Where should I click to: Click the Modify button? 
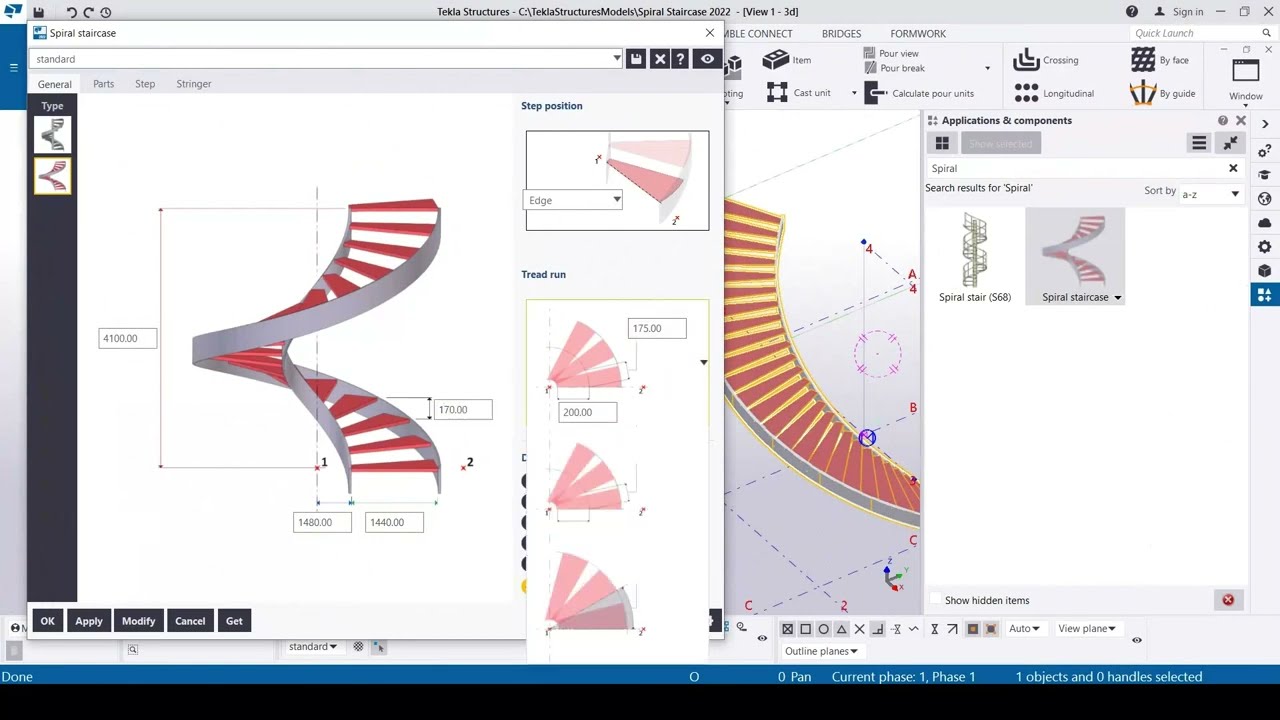coord(139,621)
